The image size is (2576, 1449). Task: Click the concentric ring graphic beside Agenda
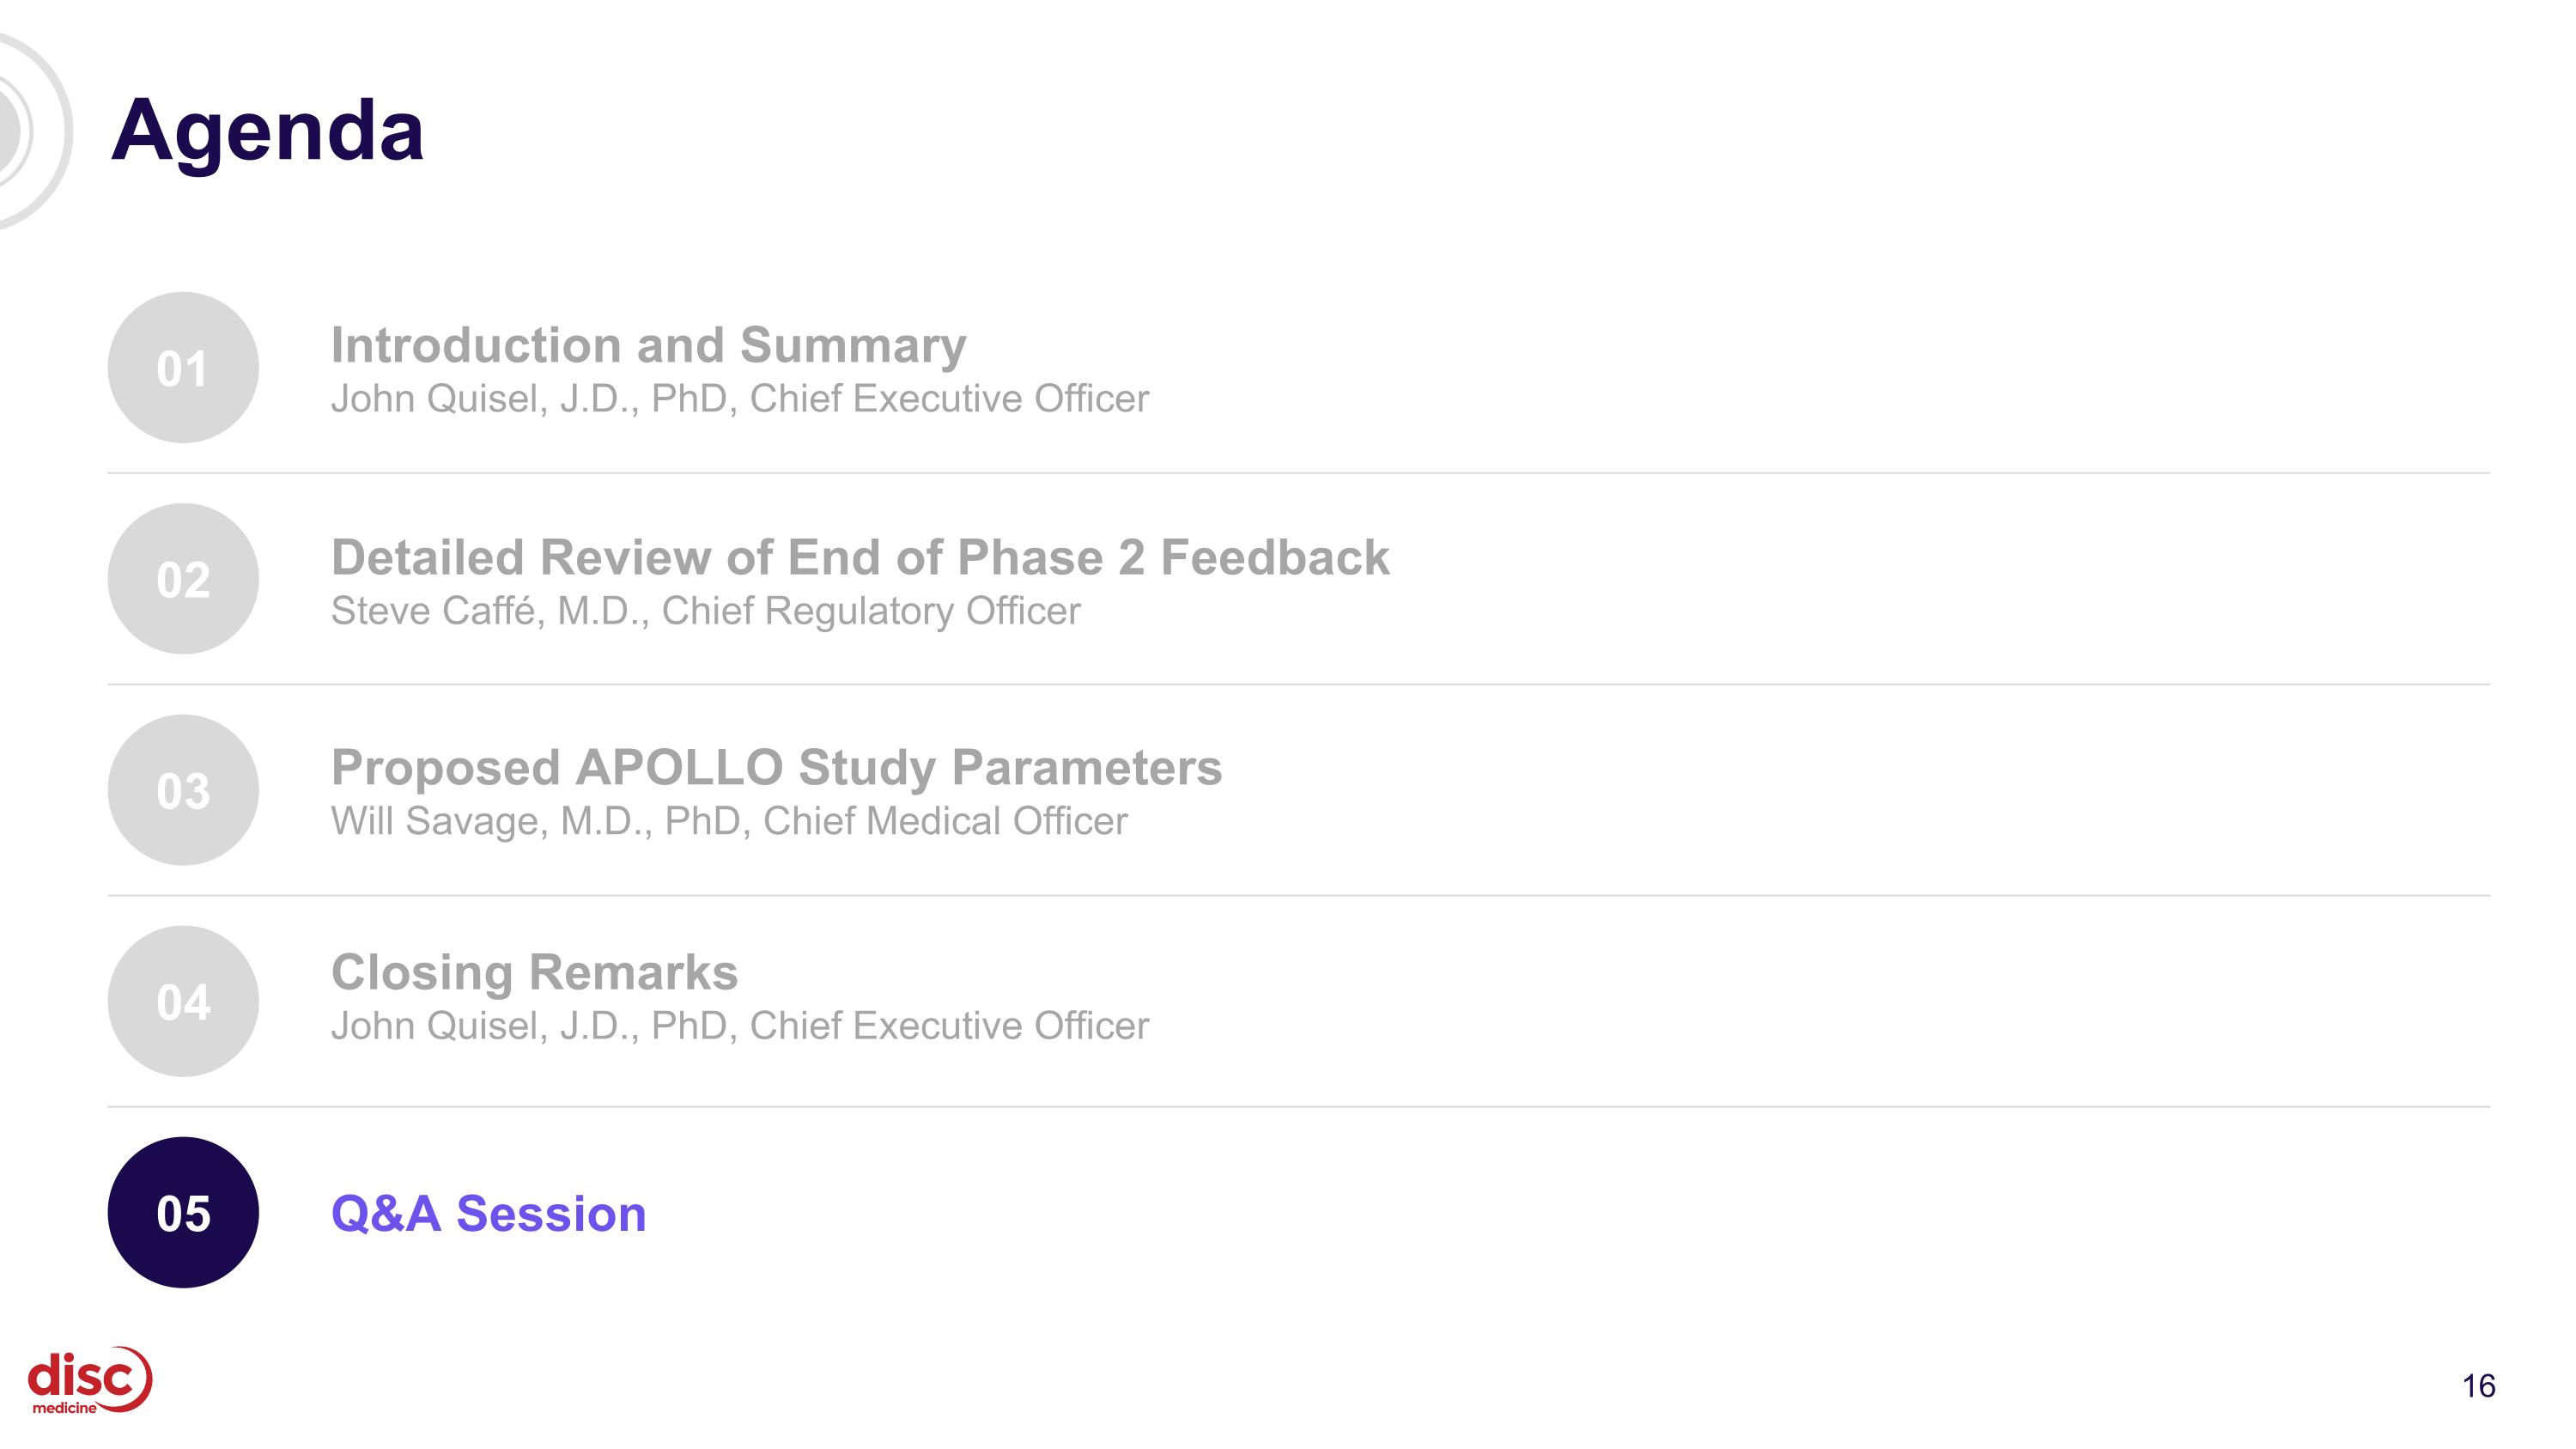coord(30,131)
